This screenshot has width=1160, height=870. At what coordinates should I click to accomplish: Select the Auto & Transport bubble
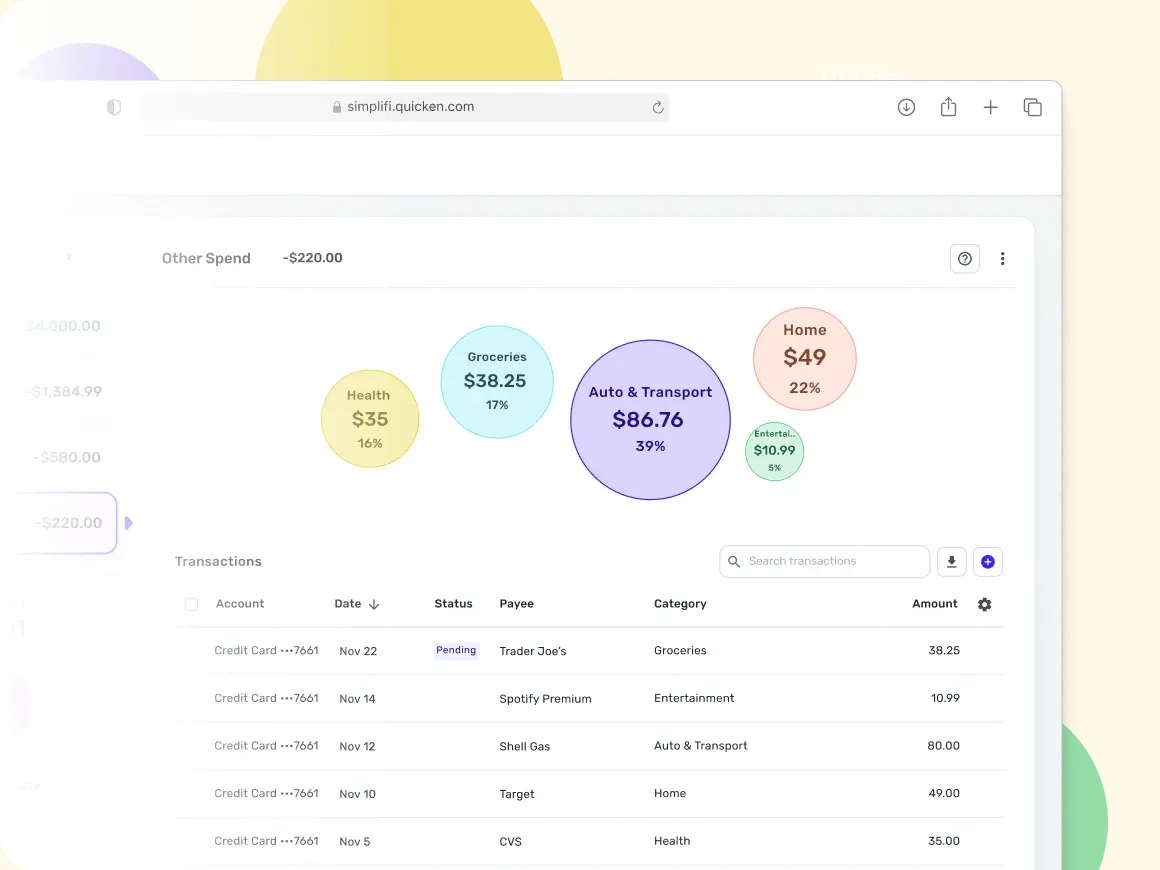coord(650,419)
